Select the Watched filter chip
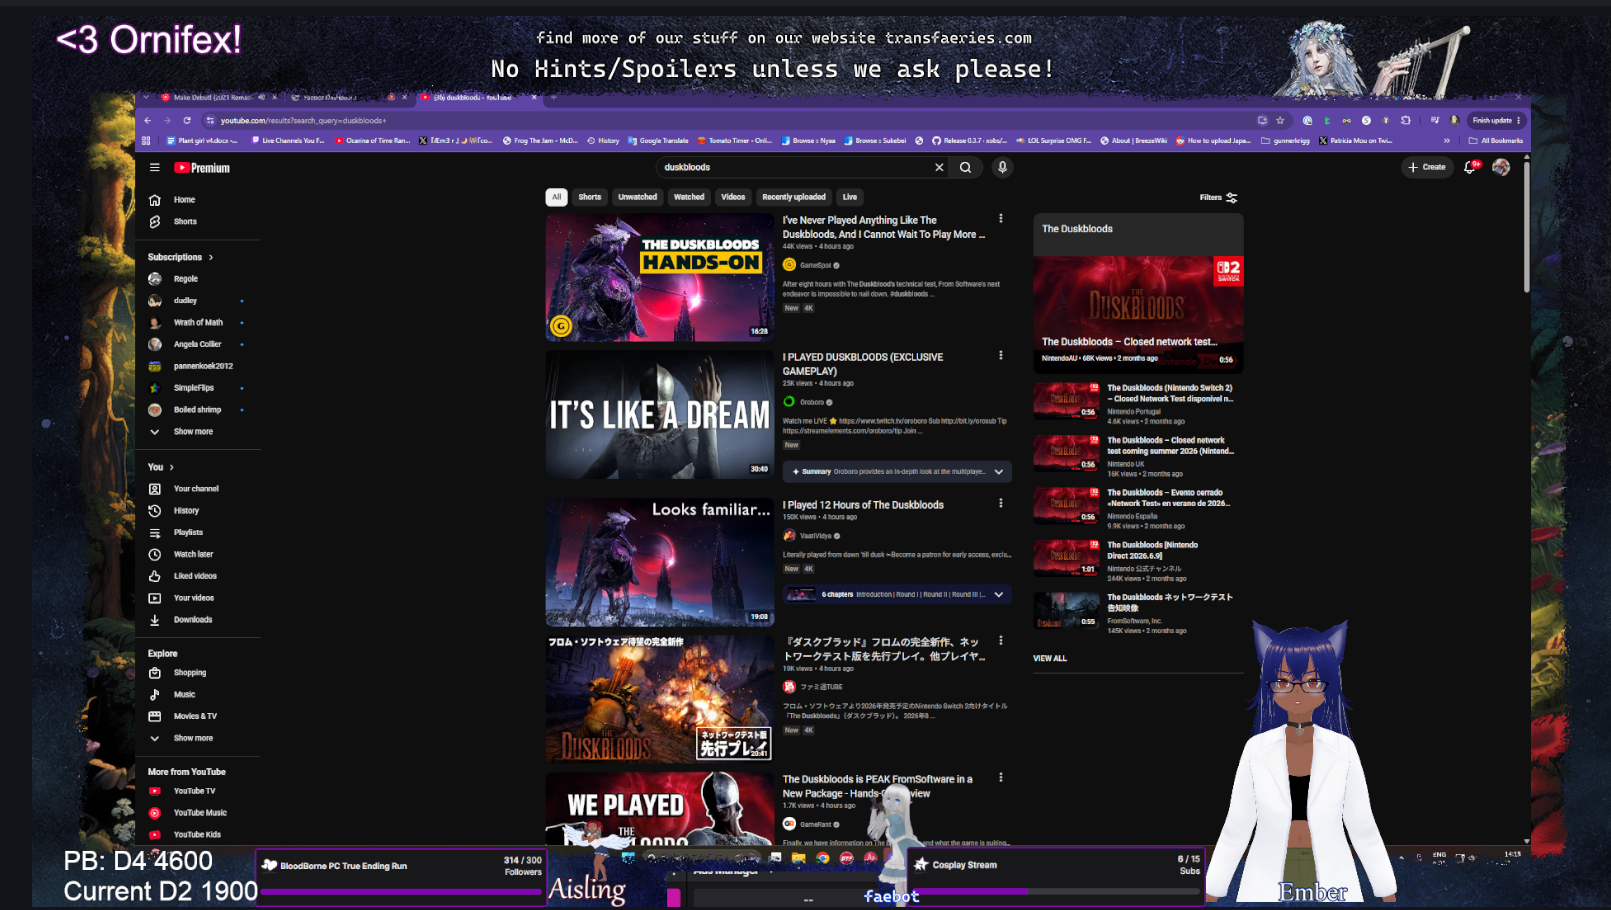The image size is (1611, 910). 689,197
